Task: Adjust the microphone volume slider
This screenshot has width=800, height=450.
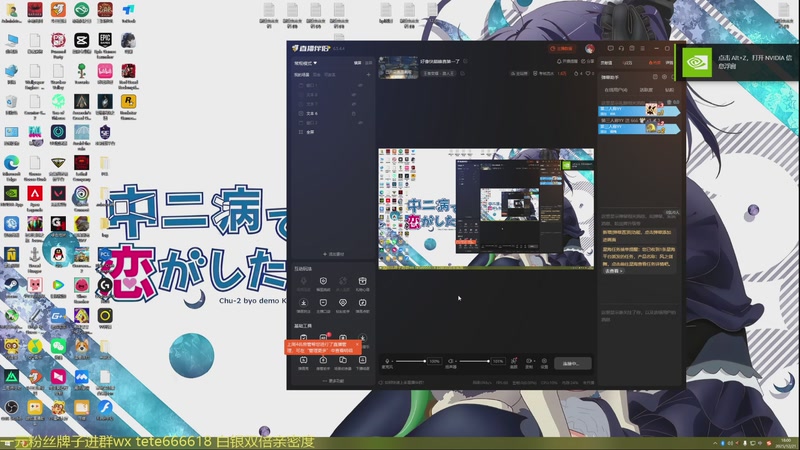Action: coord(410,361)
